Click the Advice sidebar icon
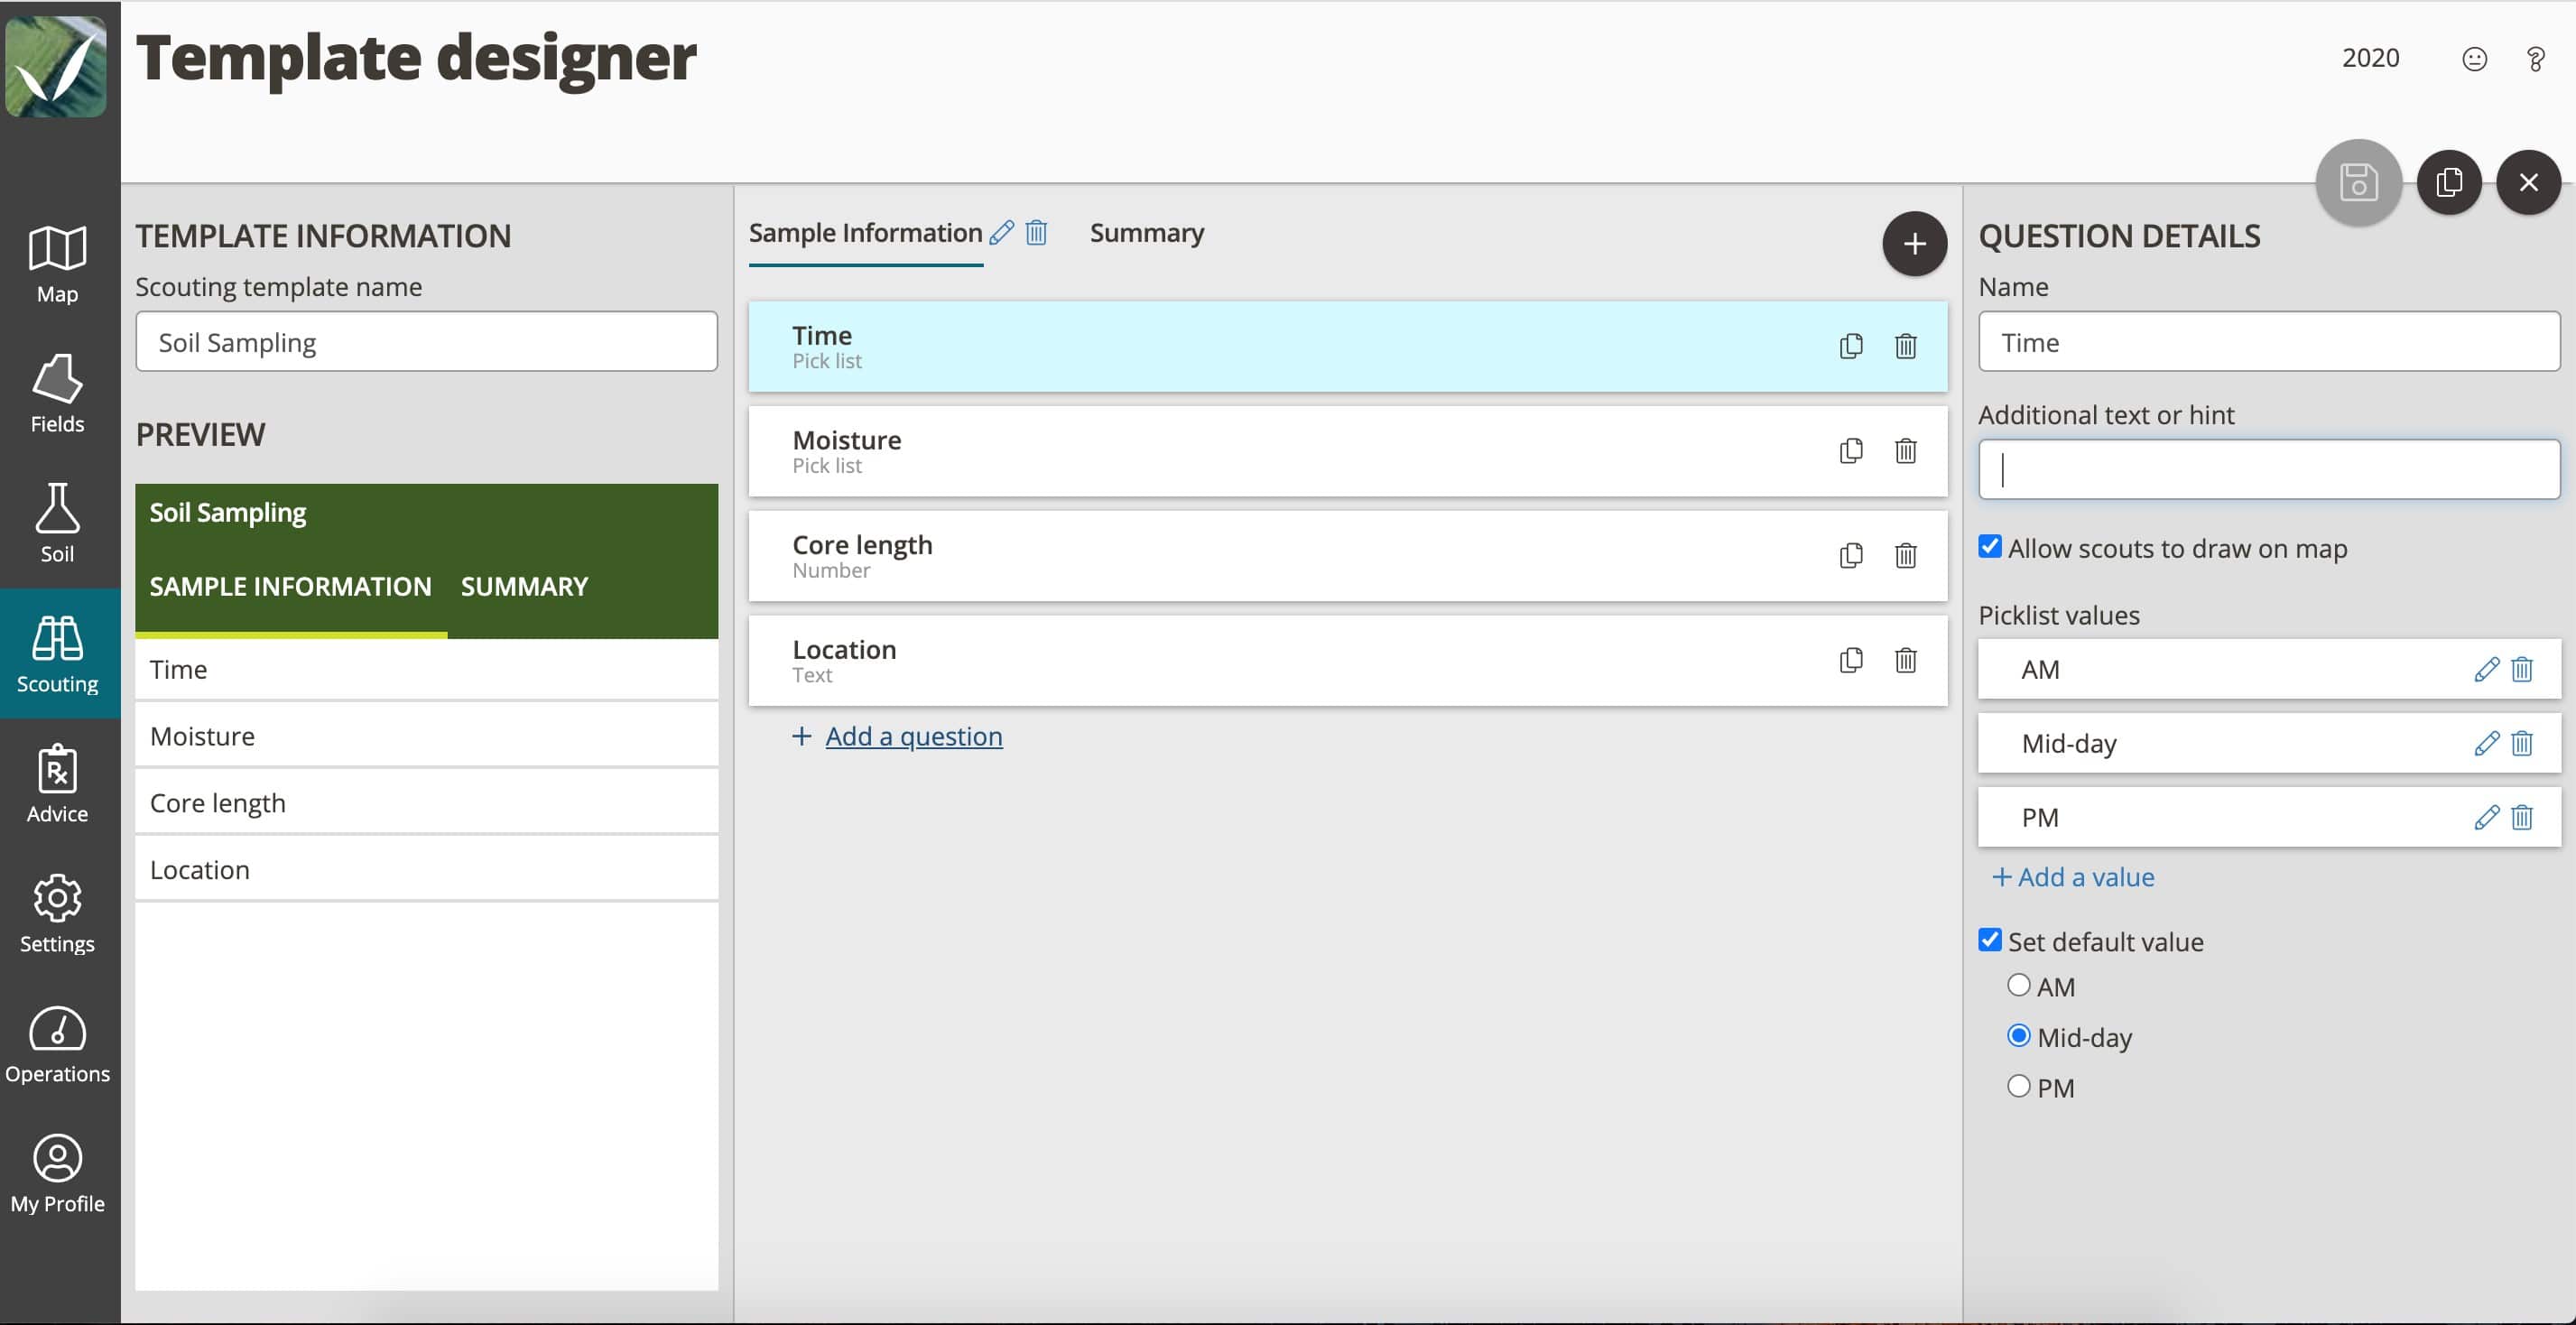The width and height of the screenshot is (2576, 1325). pyautogui.click(x=58, y=784)
